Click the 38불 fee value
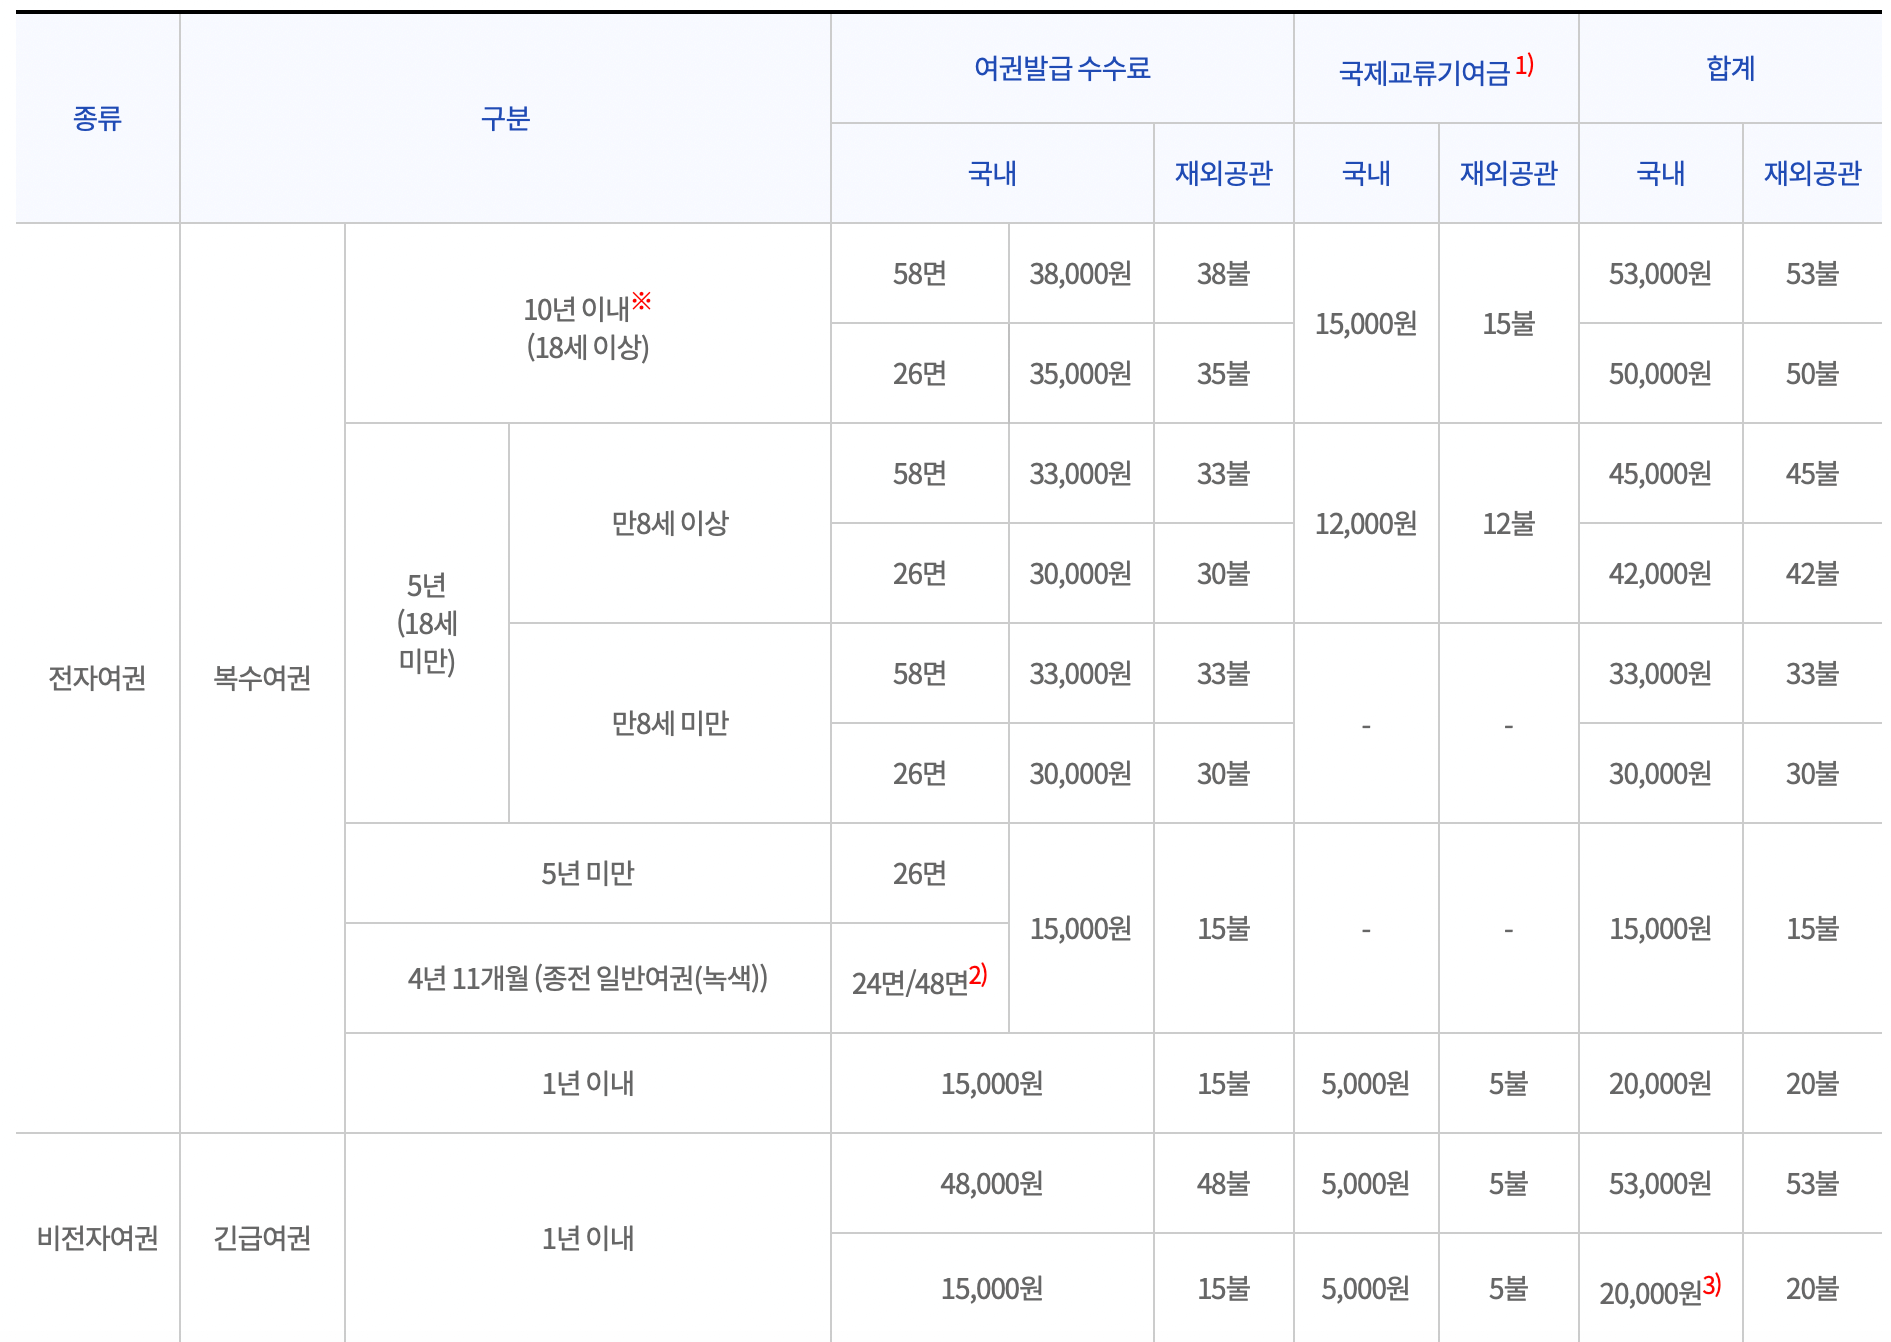 (x=1223, y=273)
